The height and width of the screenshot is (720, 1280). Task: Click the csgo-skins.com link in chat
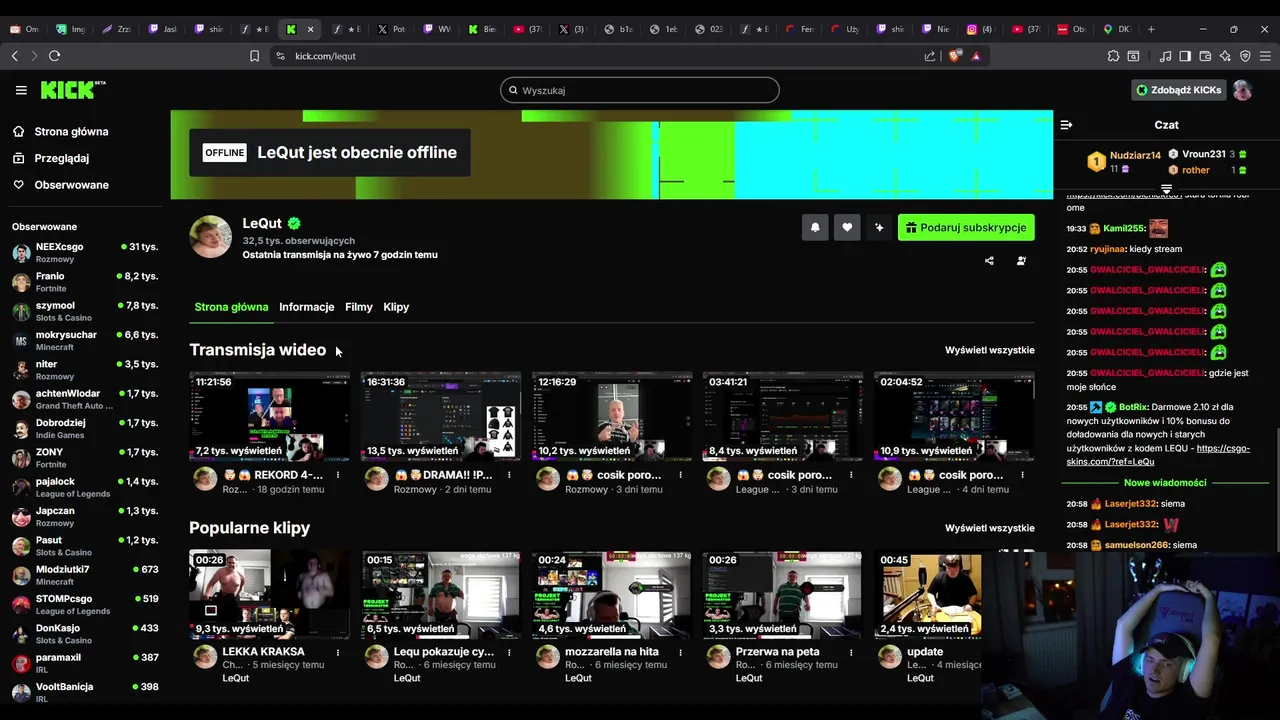1158,455
